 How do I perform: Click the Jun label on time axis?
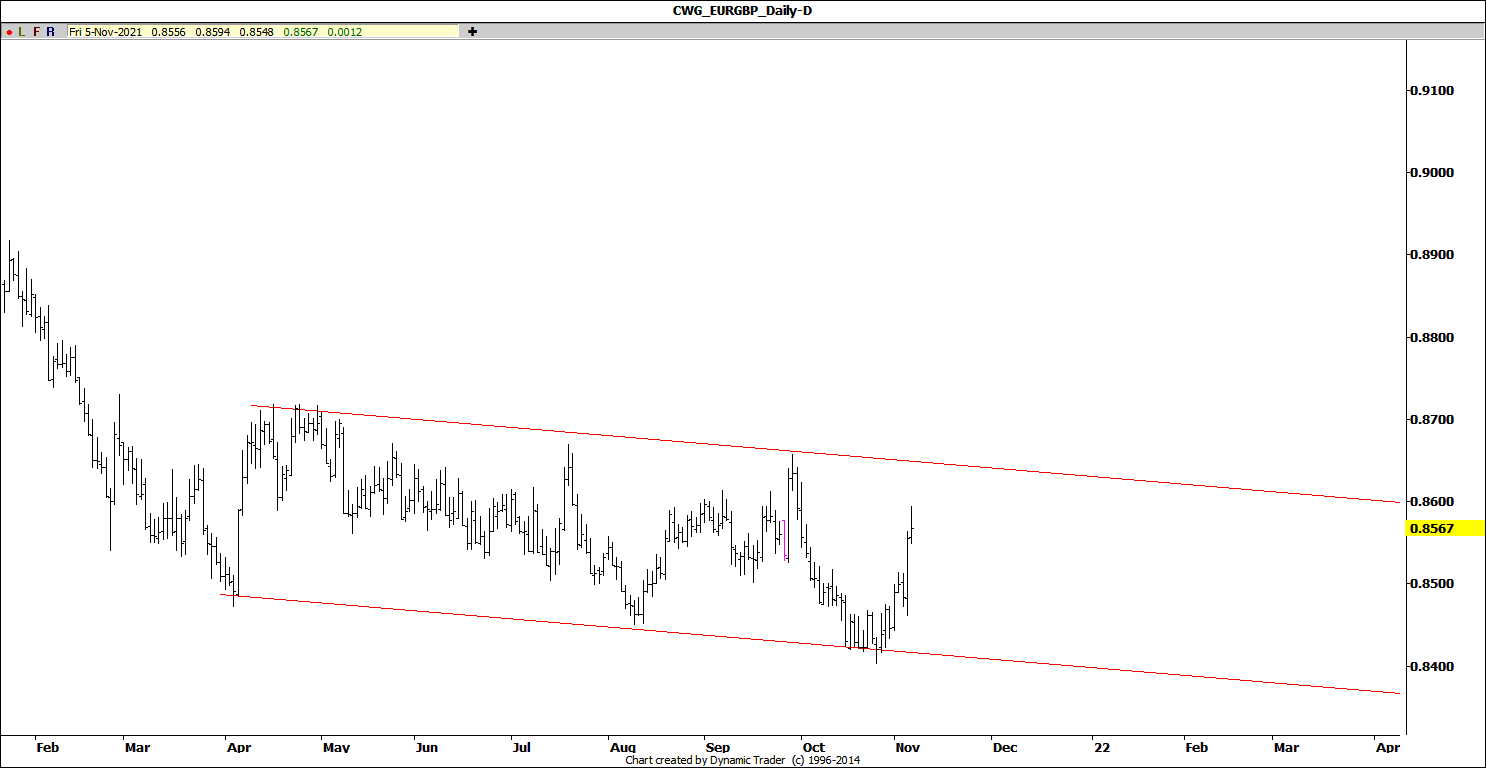point(426,747)
